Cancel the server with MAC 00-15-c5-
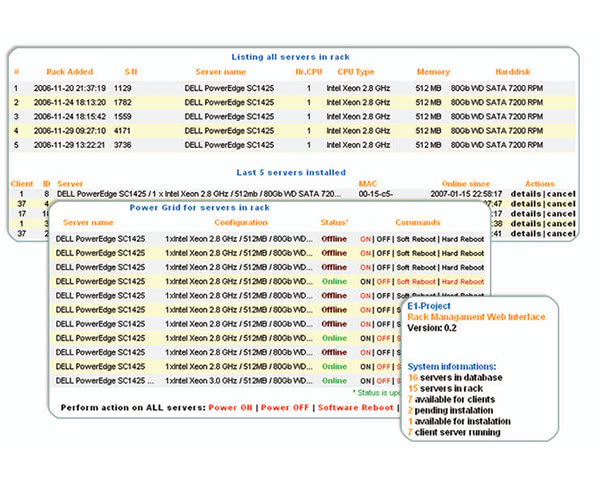Viewport: 600px width, 500px height. [x=561, y=194]
